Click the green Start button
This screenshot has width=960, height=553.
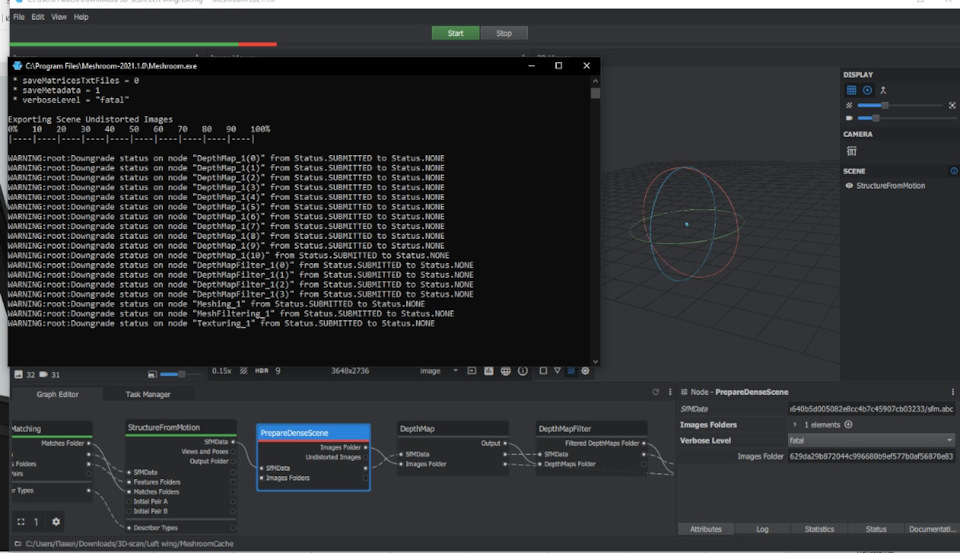(x=456, y=33)
